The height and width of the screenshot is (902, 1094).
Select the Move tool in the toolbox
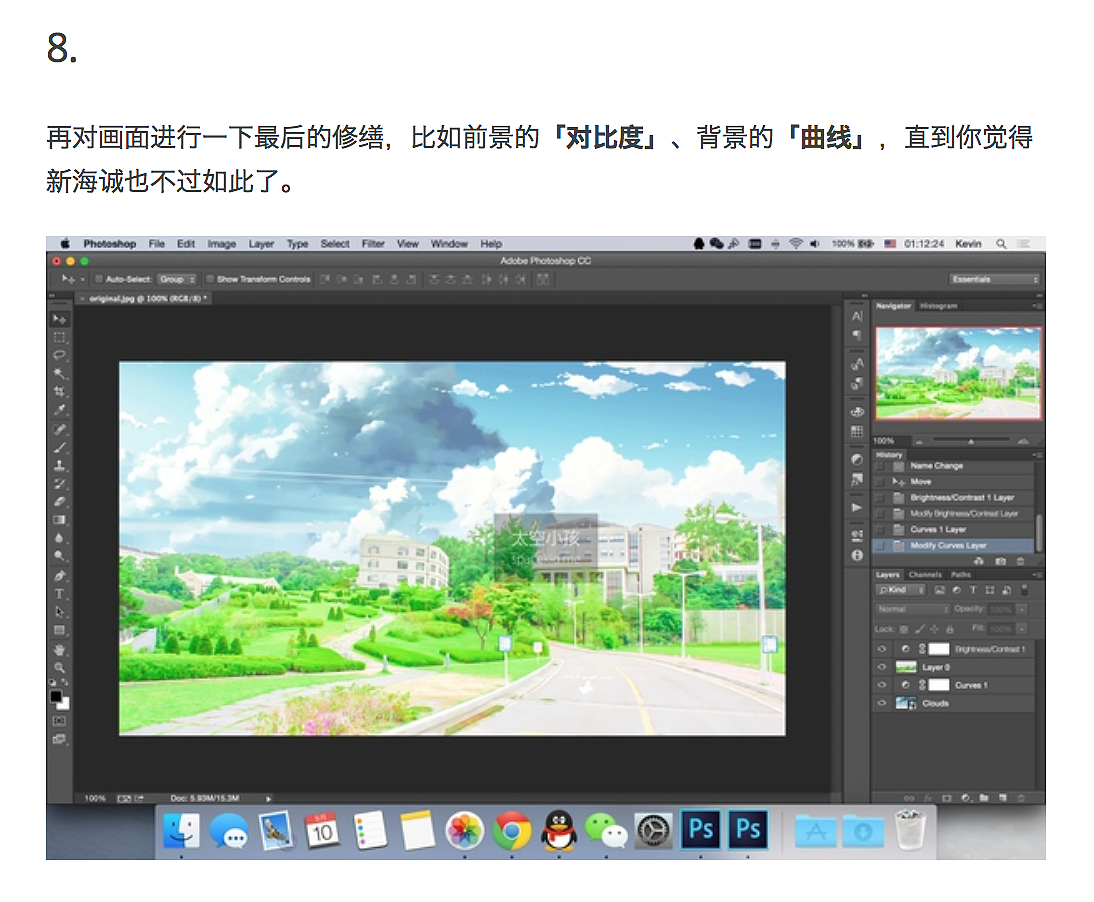click(x=59, y=319)
